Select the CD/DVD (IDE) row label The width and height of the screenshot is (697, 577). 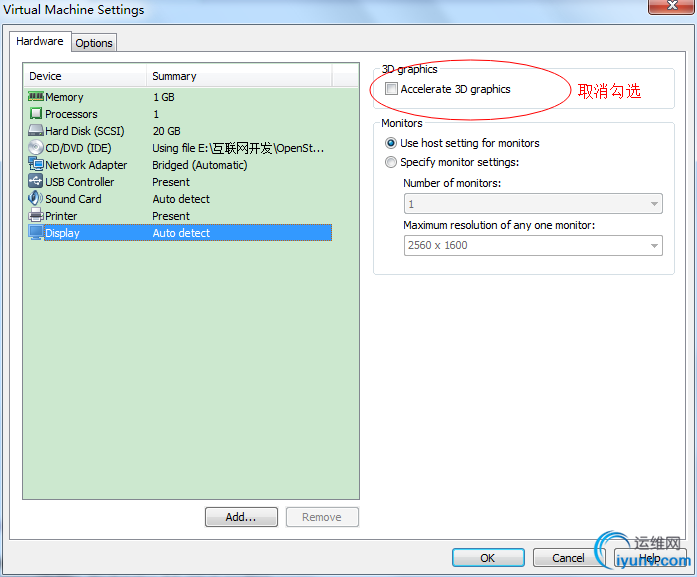(78, 148)
